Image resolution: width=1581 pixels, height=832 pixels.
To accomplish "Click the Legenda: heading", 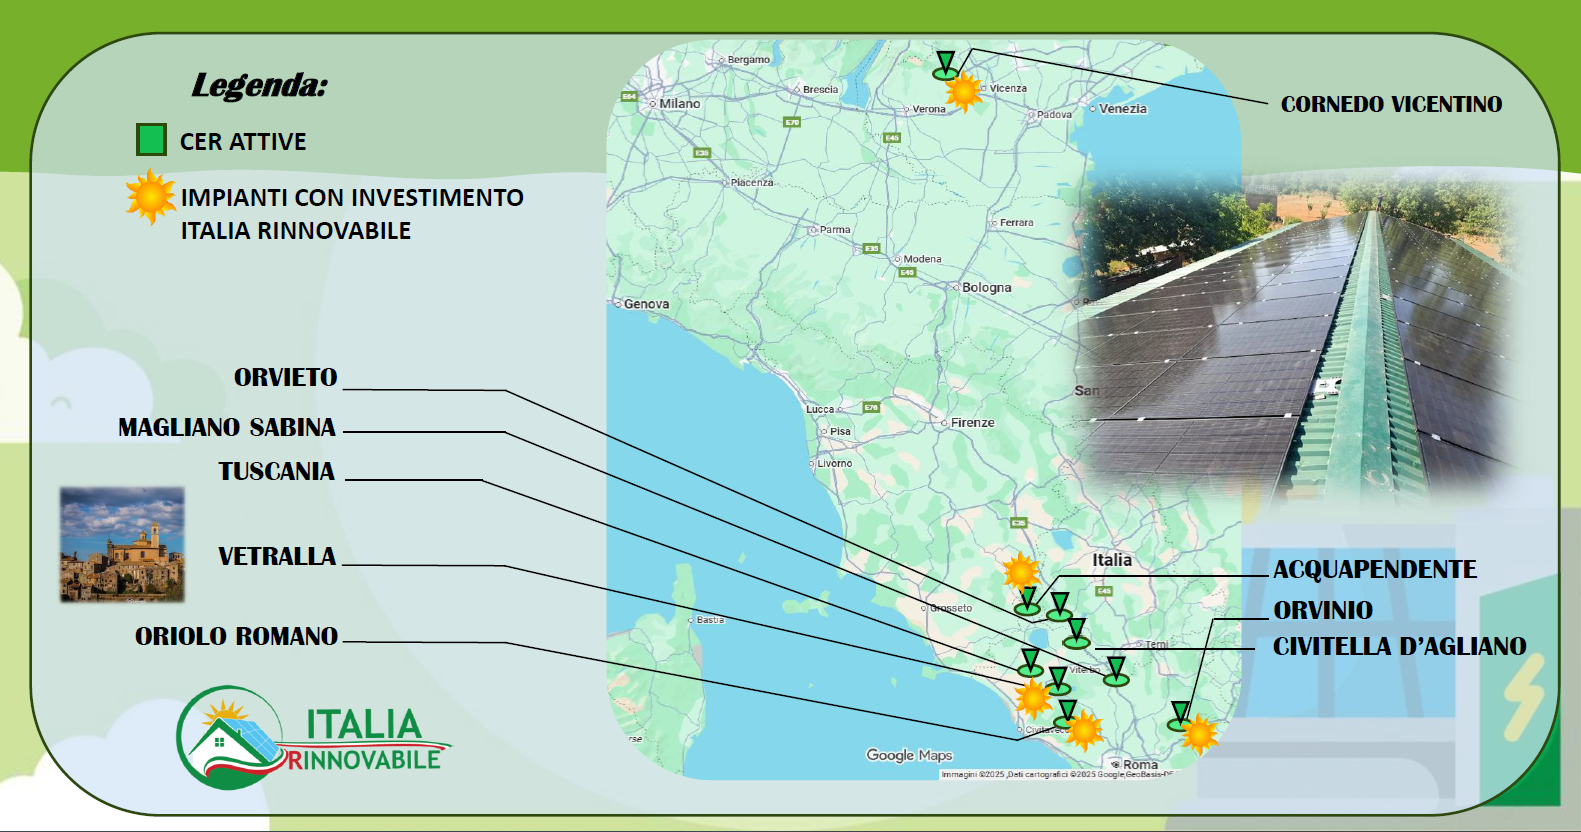I will pos(259,85).
